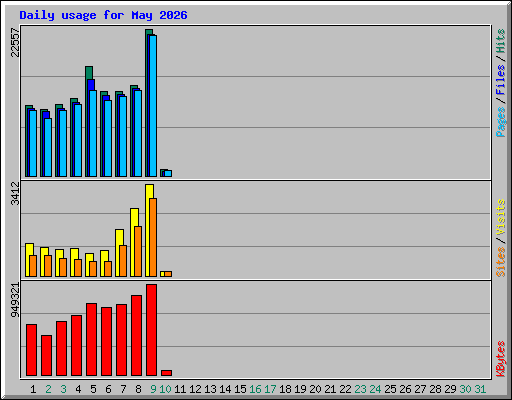Click day label 17 on the x-axis
Screen dimensions: 512x400
pyautogui.click(x=270, y=389)
